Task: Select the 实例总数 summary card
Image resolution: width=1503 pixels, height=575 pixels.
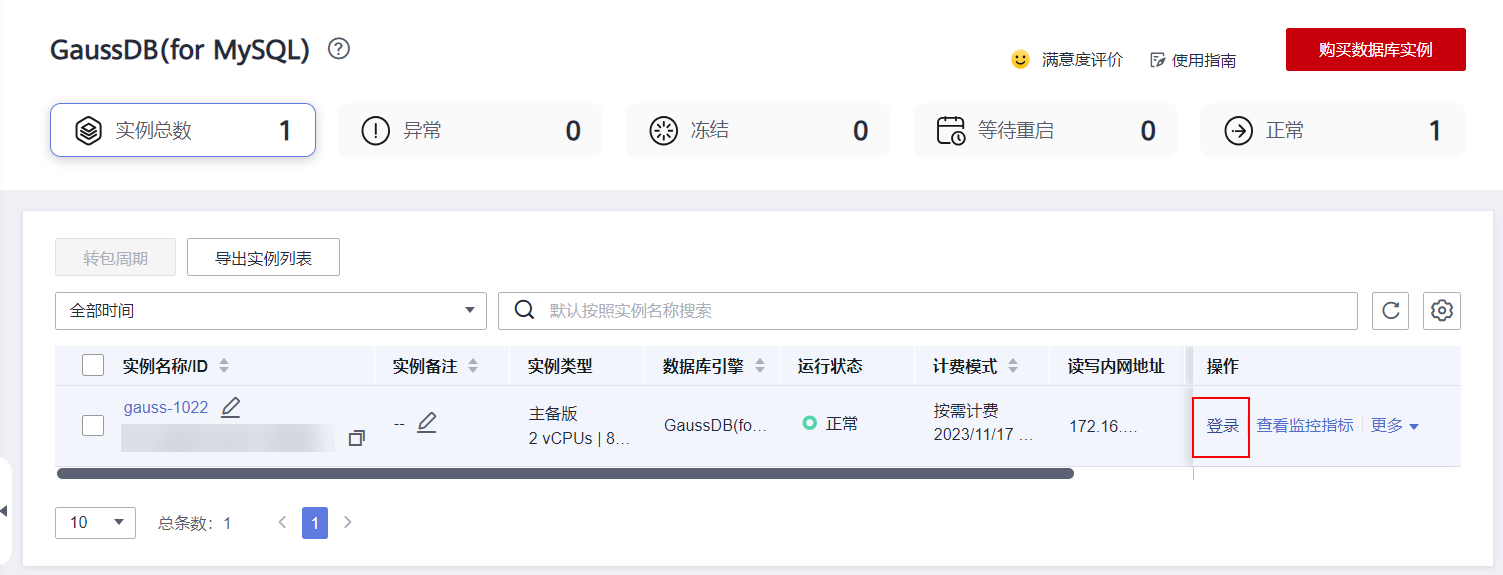Action: coord(183,130)
